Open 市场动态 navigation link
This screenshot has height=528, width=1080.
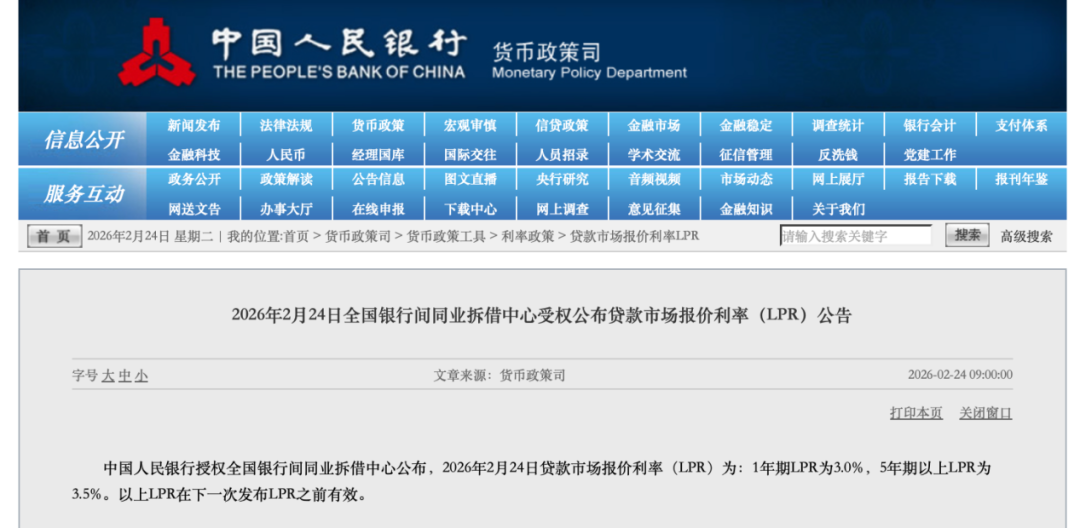point(746,180)
